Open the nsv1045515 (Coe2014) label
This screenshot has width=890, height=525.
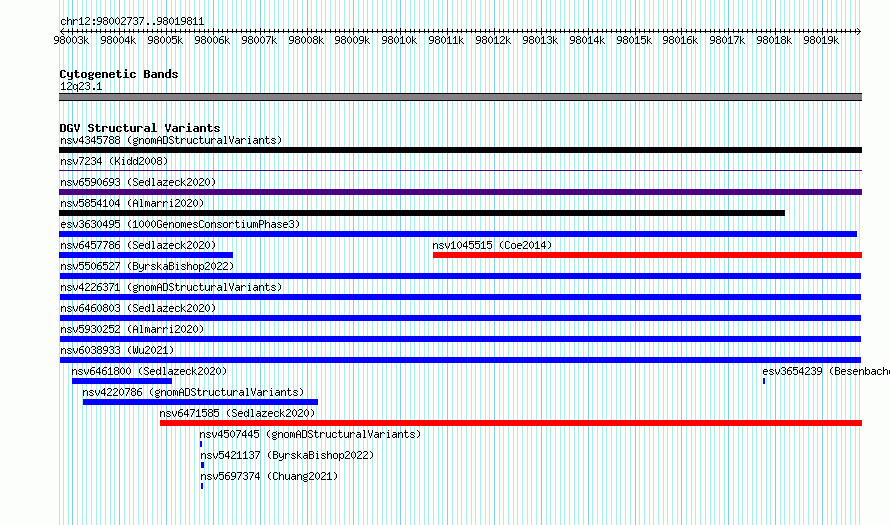(x=492, y=245)
